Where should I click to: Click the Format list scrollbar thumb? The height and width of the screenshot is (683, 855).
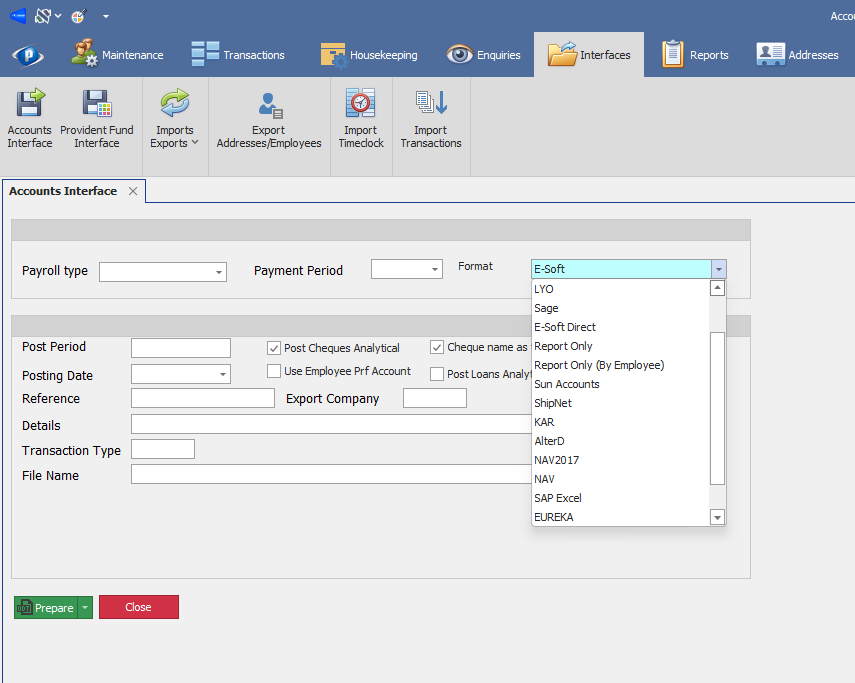click(x=718, y=408)
